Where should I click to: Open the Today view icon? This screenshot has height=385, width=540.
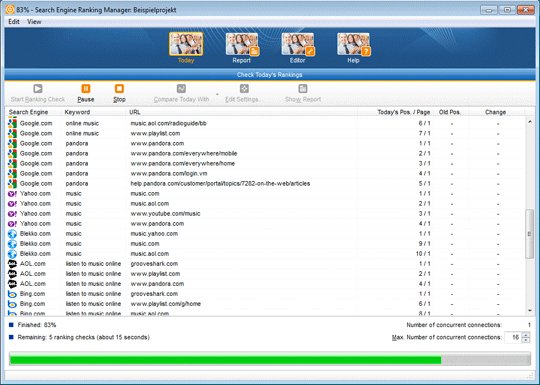(186, 44)
